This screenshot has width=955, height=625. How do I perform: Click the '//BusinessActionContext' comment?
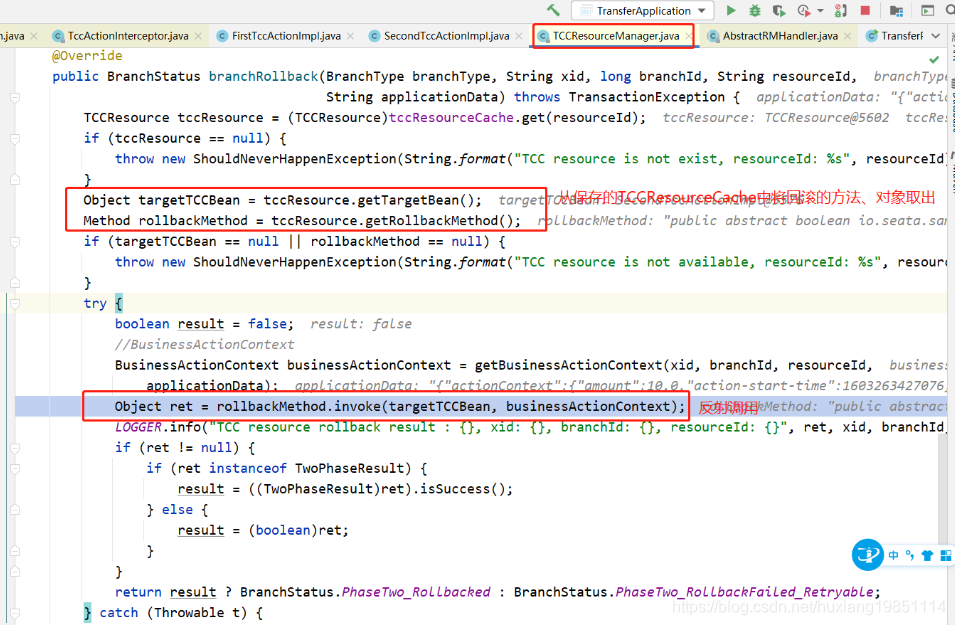pos(205,344)
